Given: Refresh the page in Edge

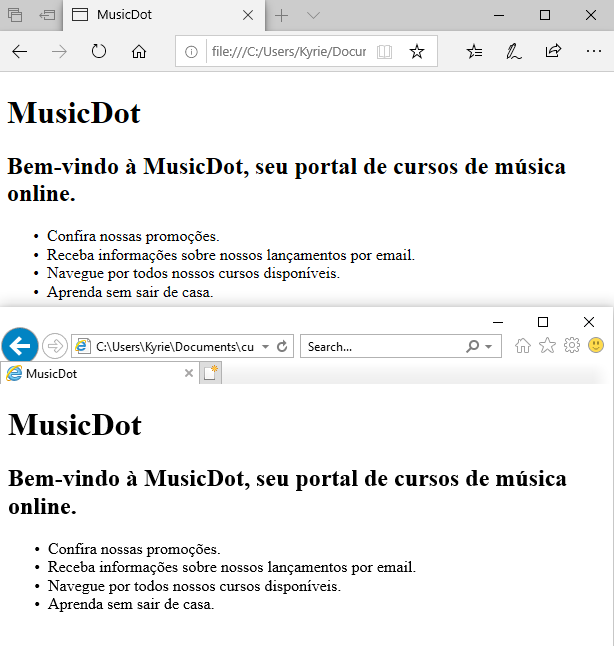Looking at the screenshot, I should (99, 51).
